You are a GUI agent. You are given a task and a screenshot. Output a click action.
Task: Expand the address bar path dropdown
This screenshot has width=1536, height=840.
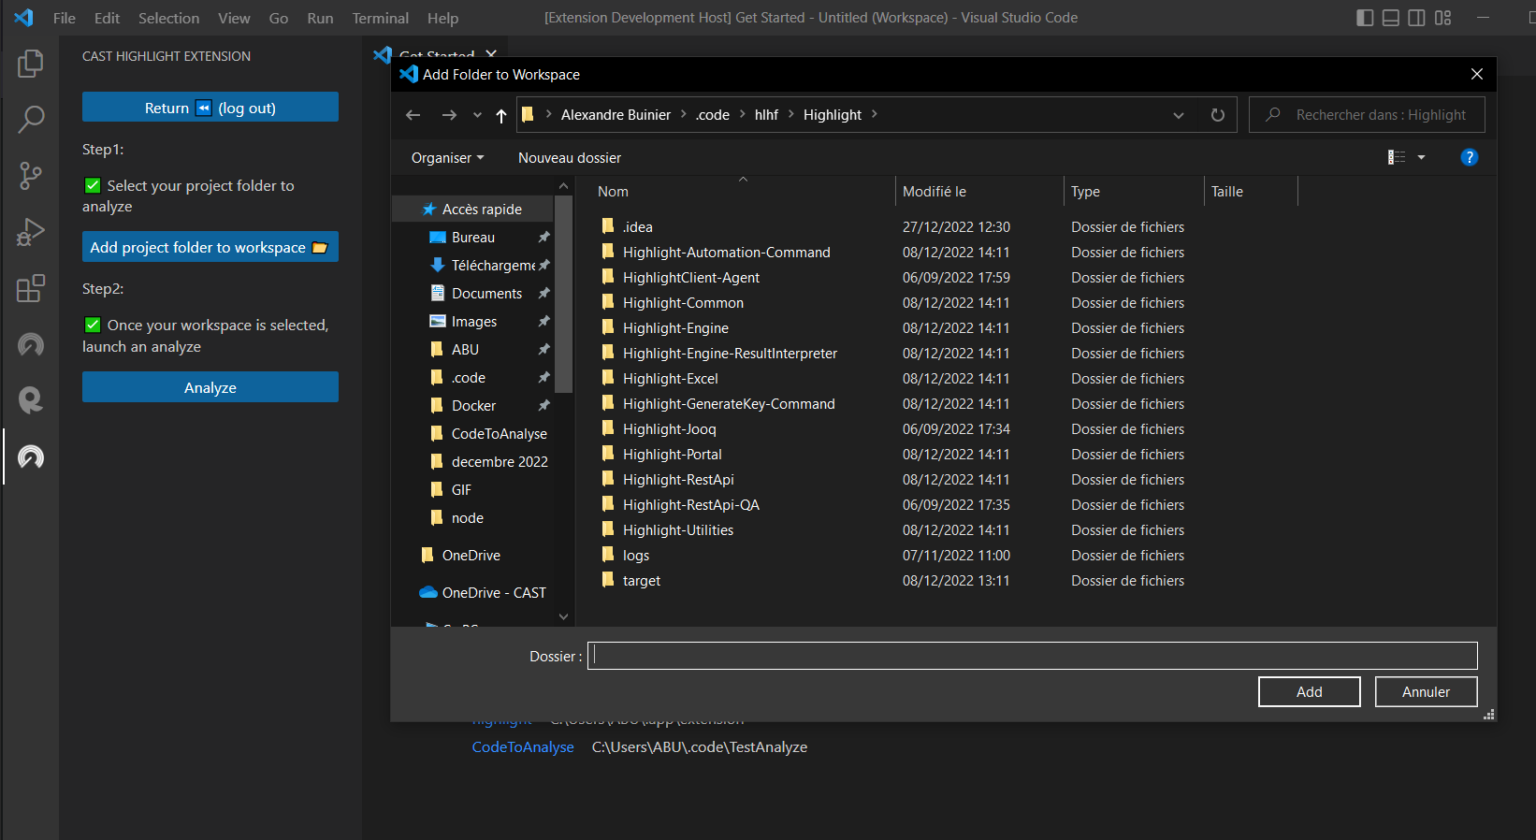(1177, 114)
